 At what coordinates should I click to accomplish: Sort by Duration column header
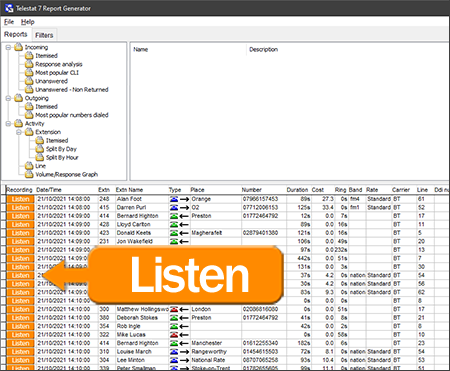(x=298, y=190)
